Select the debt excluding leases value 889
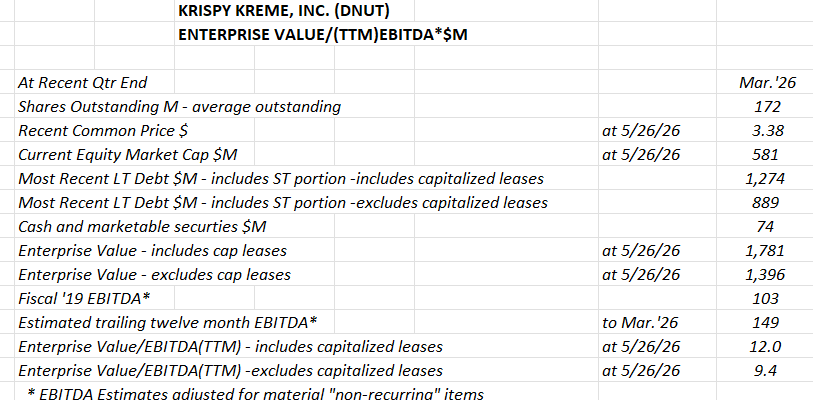Screen dimensions: 813x400 point(767,202)
